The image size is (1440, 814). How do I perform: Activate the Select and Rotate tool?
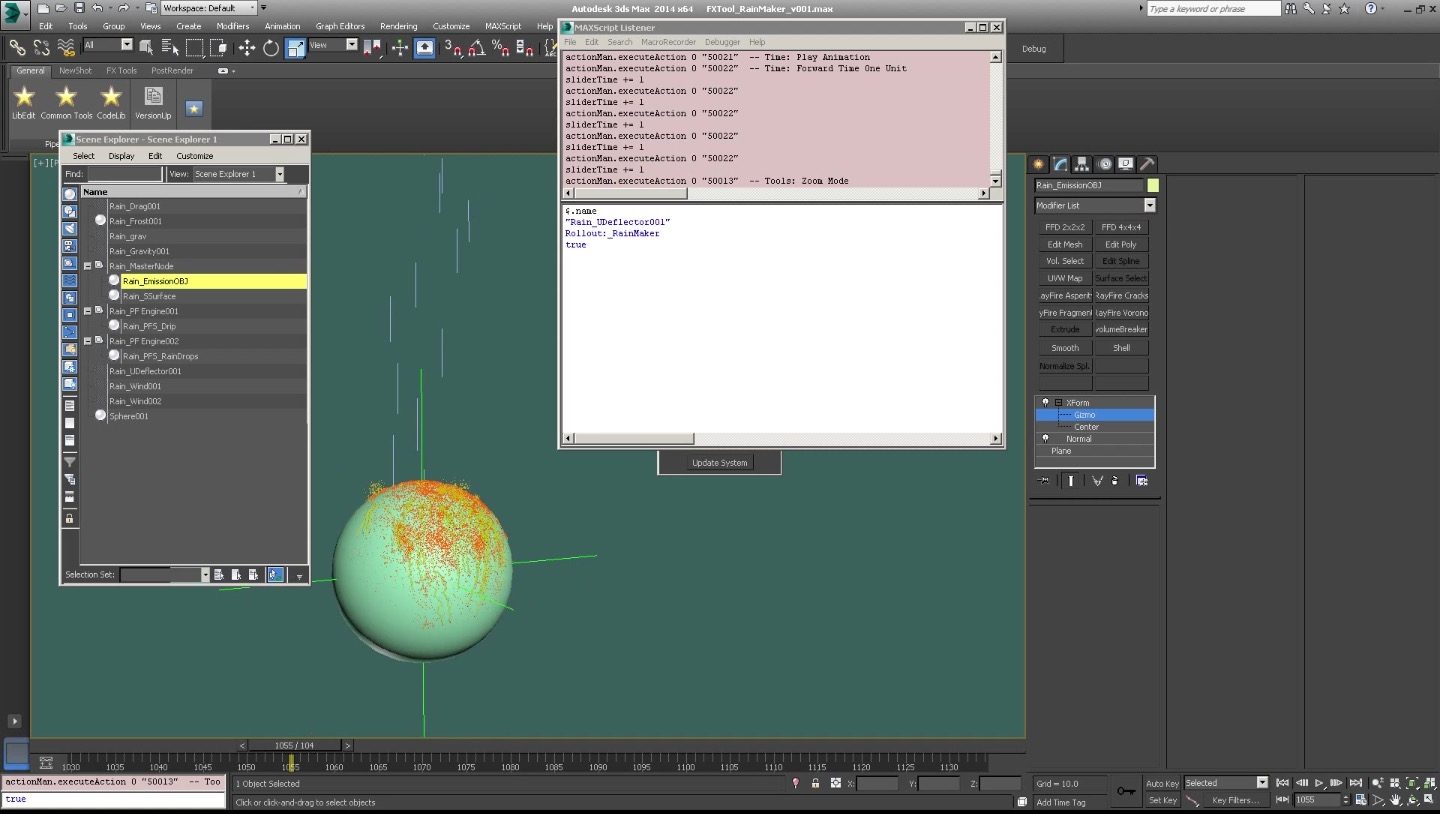tap(271, 48)
